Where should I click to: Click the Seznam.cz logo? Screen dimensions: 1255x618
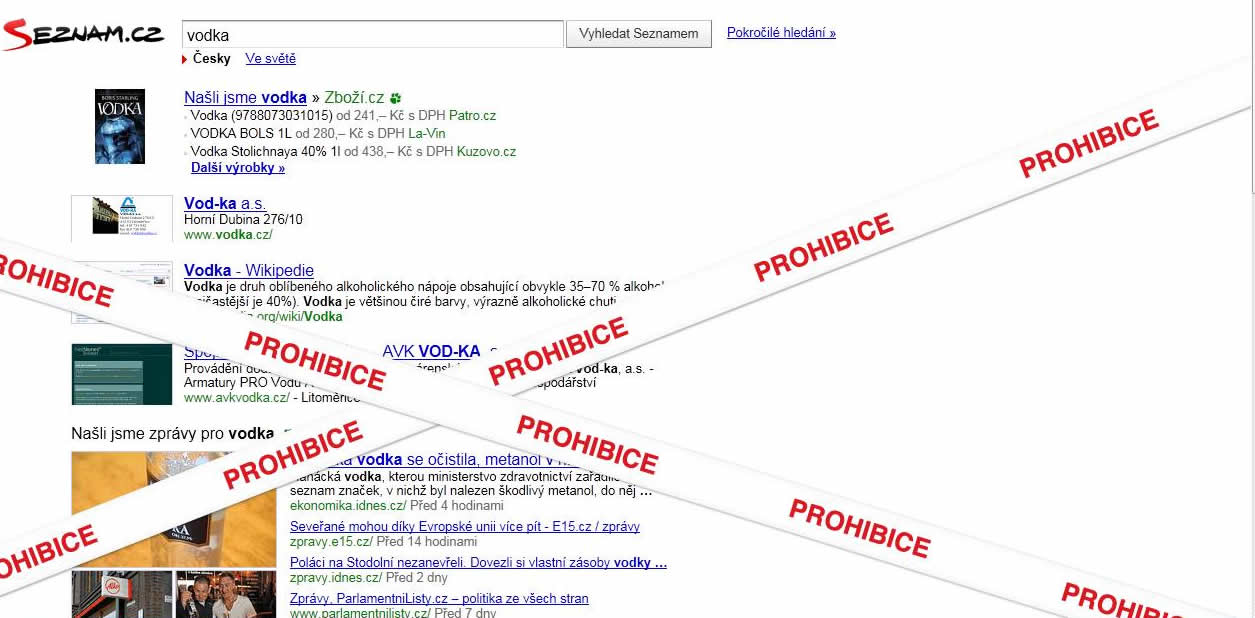82,35
